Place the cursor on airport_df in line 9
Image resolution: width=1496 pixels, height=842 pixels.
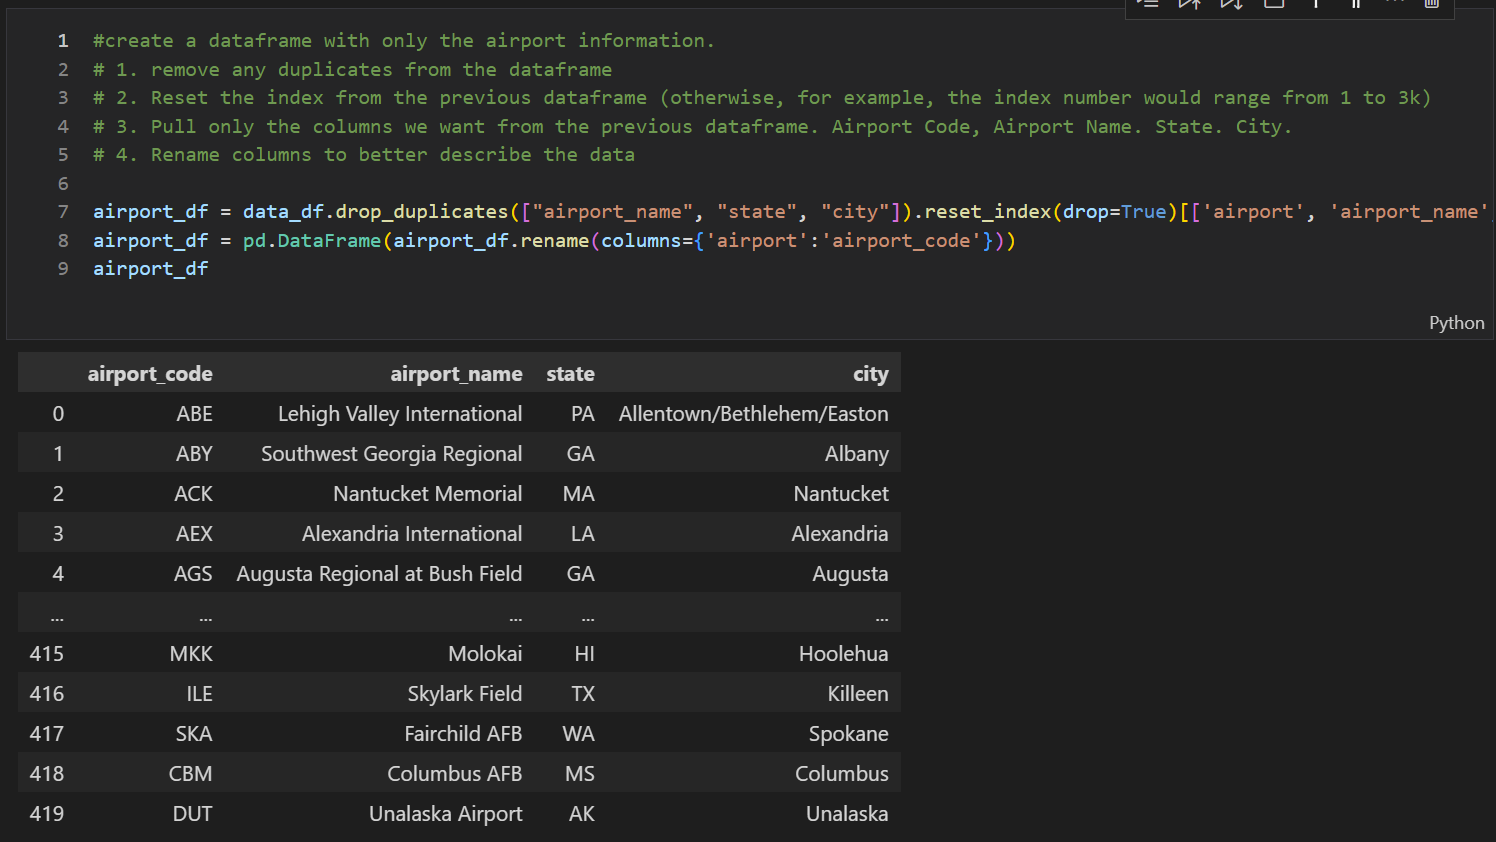(x=150, y=268)
